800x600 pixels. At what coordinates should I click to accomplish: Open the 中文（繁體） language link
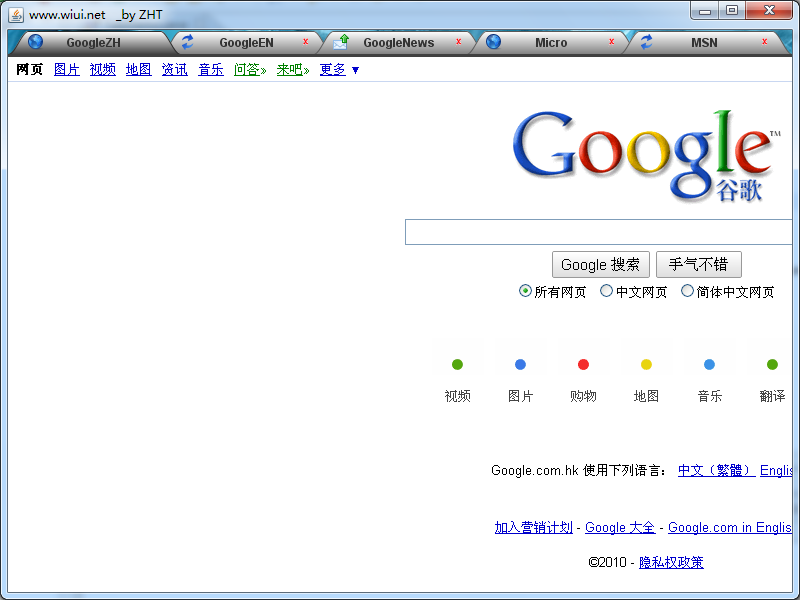point(716,470)
